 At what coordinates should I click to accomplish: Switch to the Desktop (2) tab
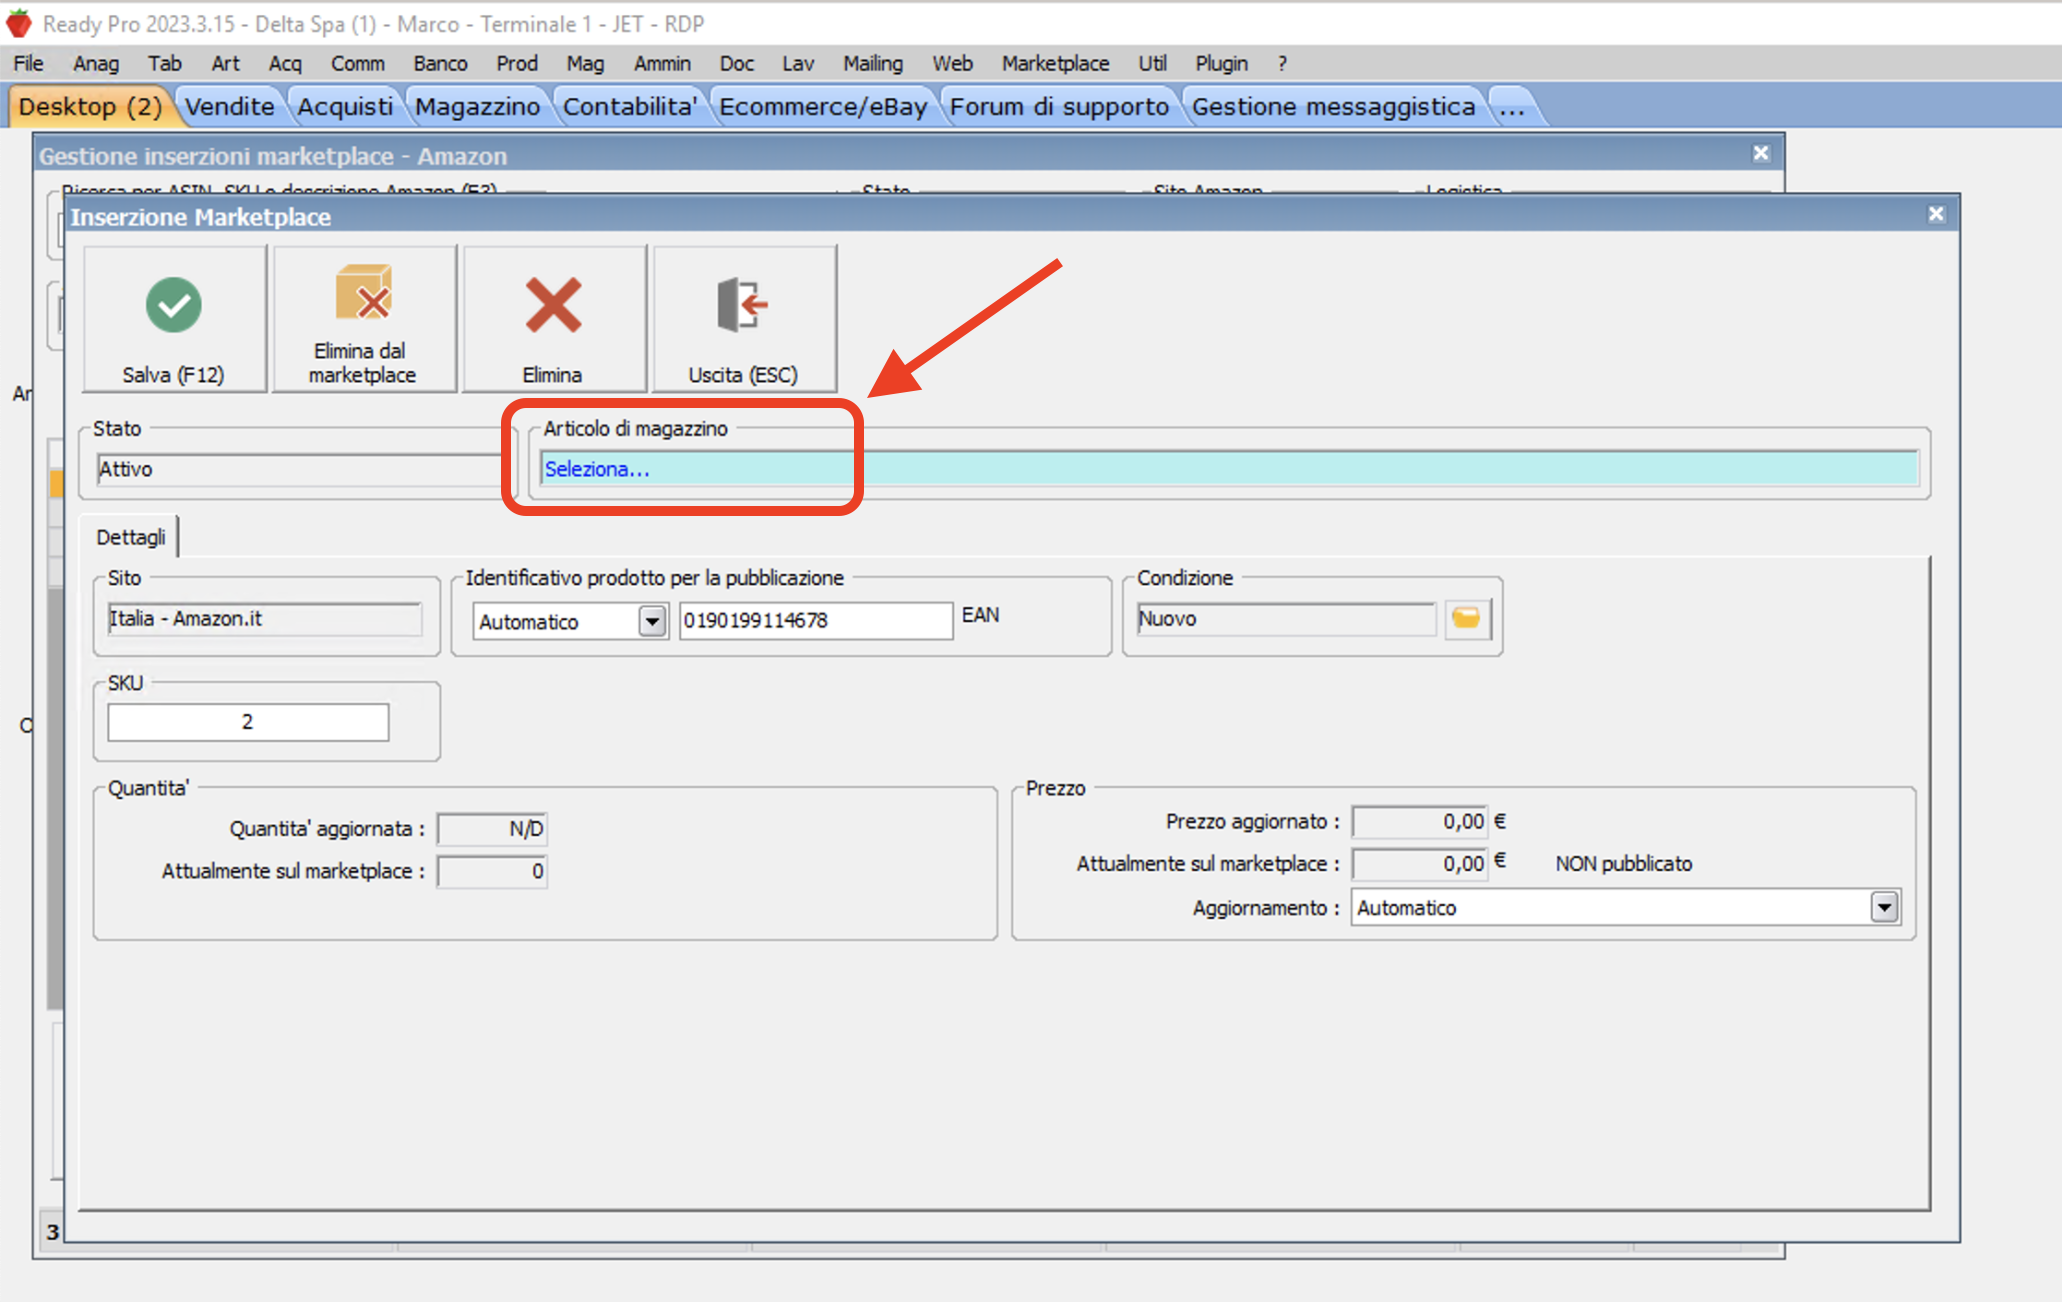click(x=90, y=106)
